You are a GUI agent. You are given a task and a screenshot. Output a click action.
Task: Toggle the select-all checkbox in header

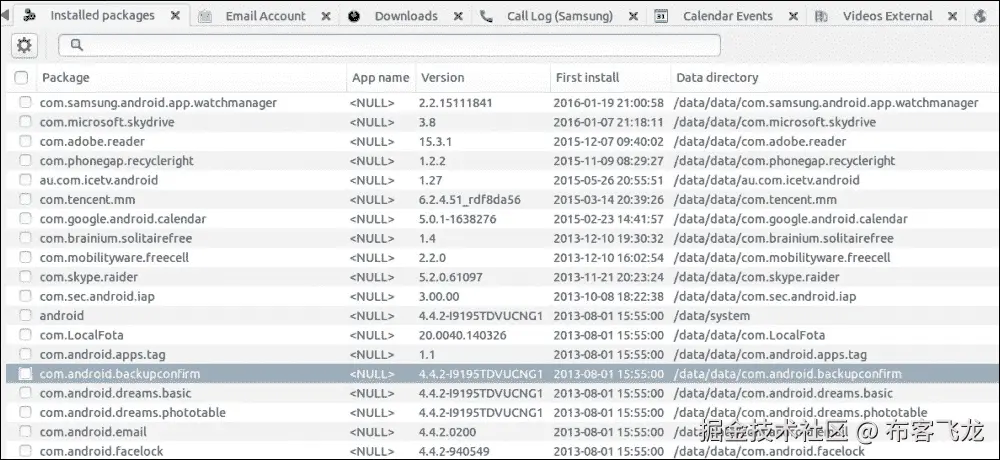coord(22,78)
